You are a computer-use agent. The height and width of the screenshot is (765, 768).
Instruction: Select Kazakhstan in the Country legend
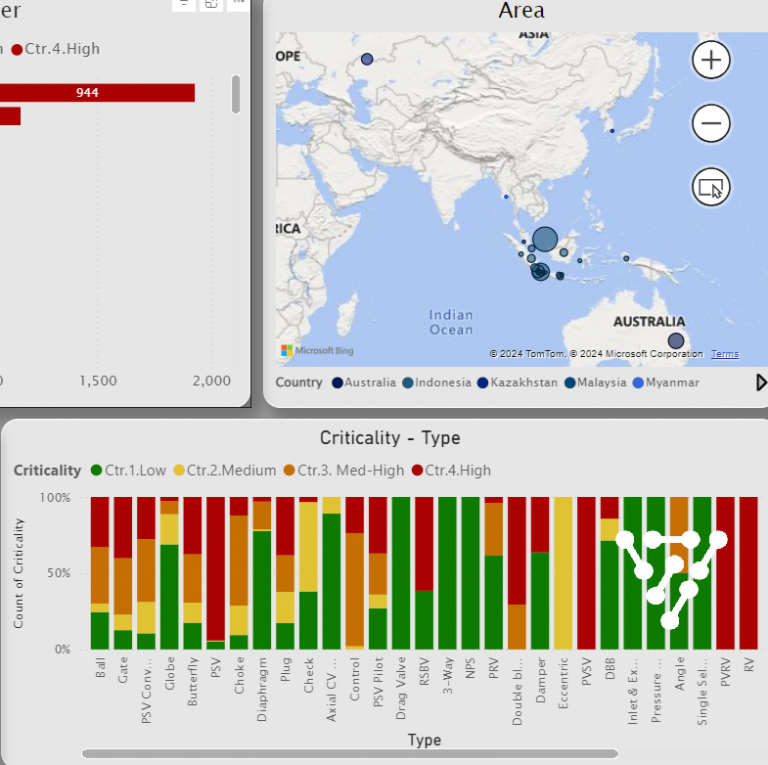[516, 382]
